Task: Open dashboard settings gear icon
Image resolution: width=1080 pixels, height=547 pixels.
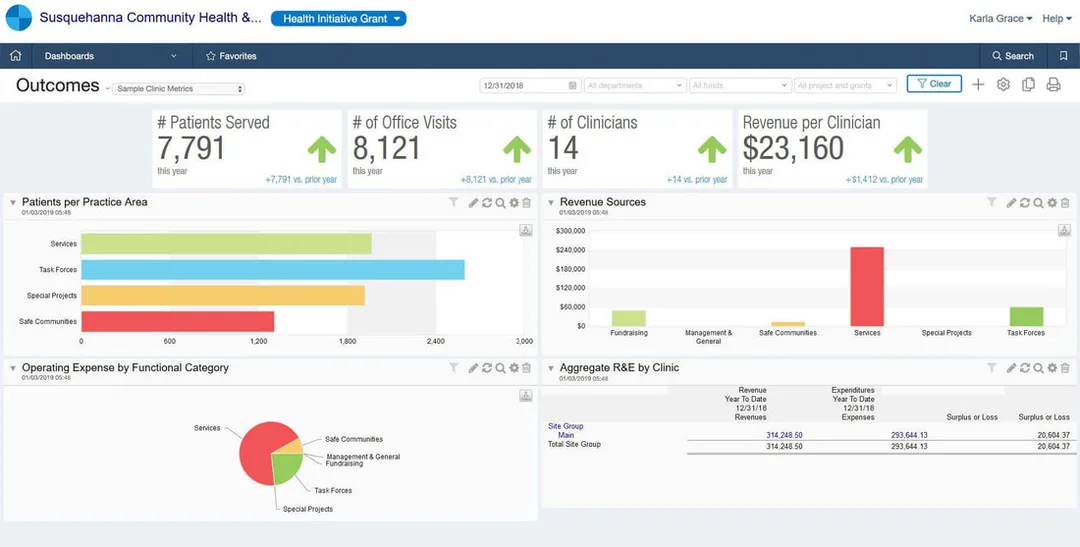Action: pos(1003,85)
